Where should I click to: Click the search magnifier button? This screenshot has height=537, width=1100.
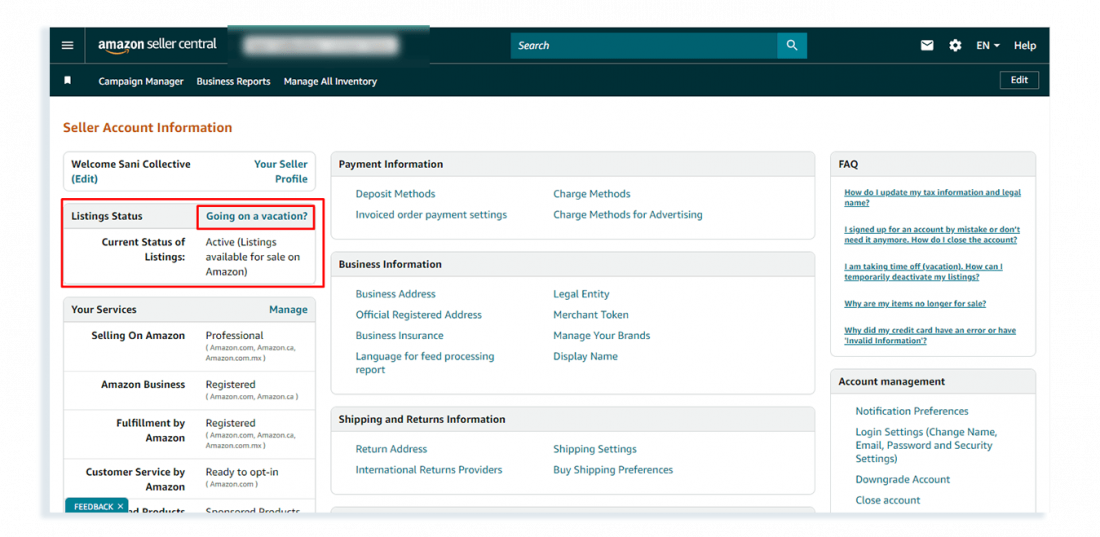[x=792, y=46]
